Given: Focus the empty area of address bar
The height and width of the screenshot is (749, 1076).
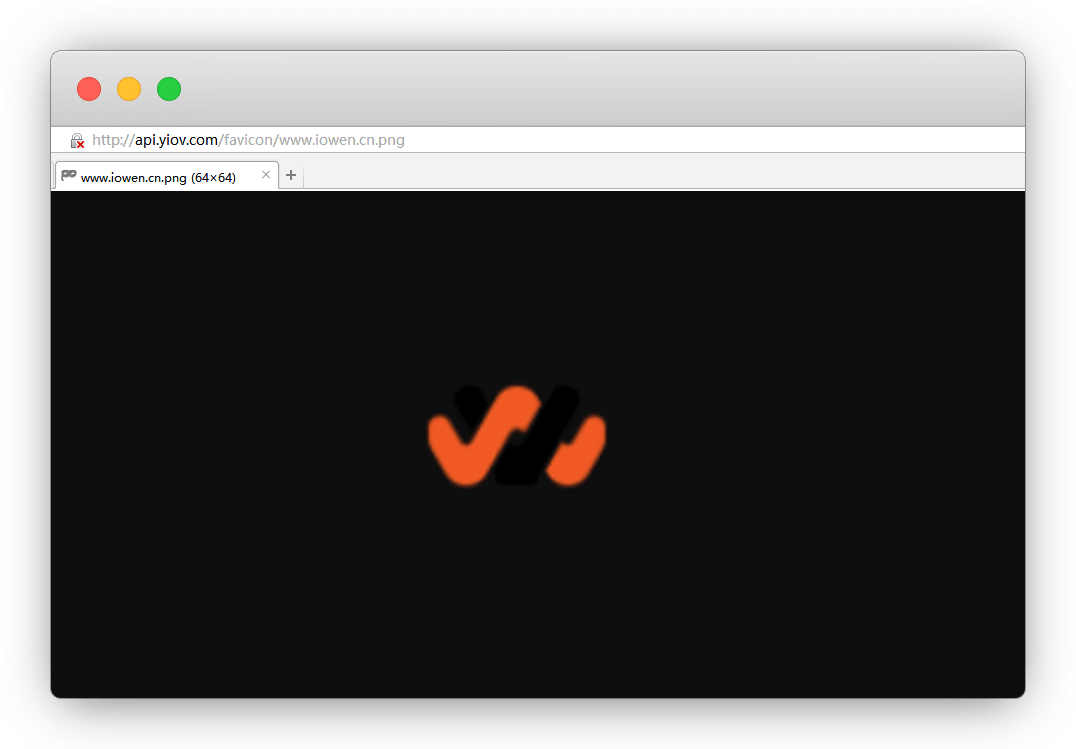Looking at the screenshot, I should tap(700, 140).
